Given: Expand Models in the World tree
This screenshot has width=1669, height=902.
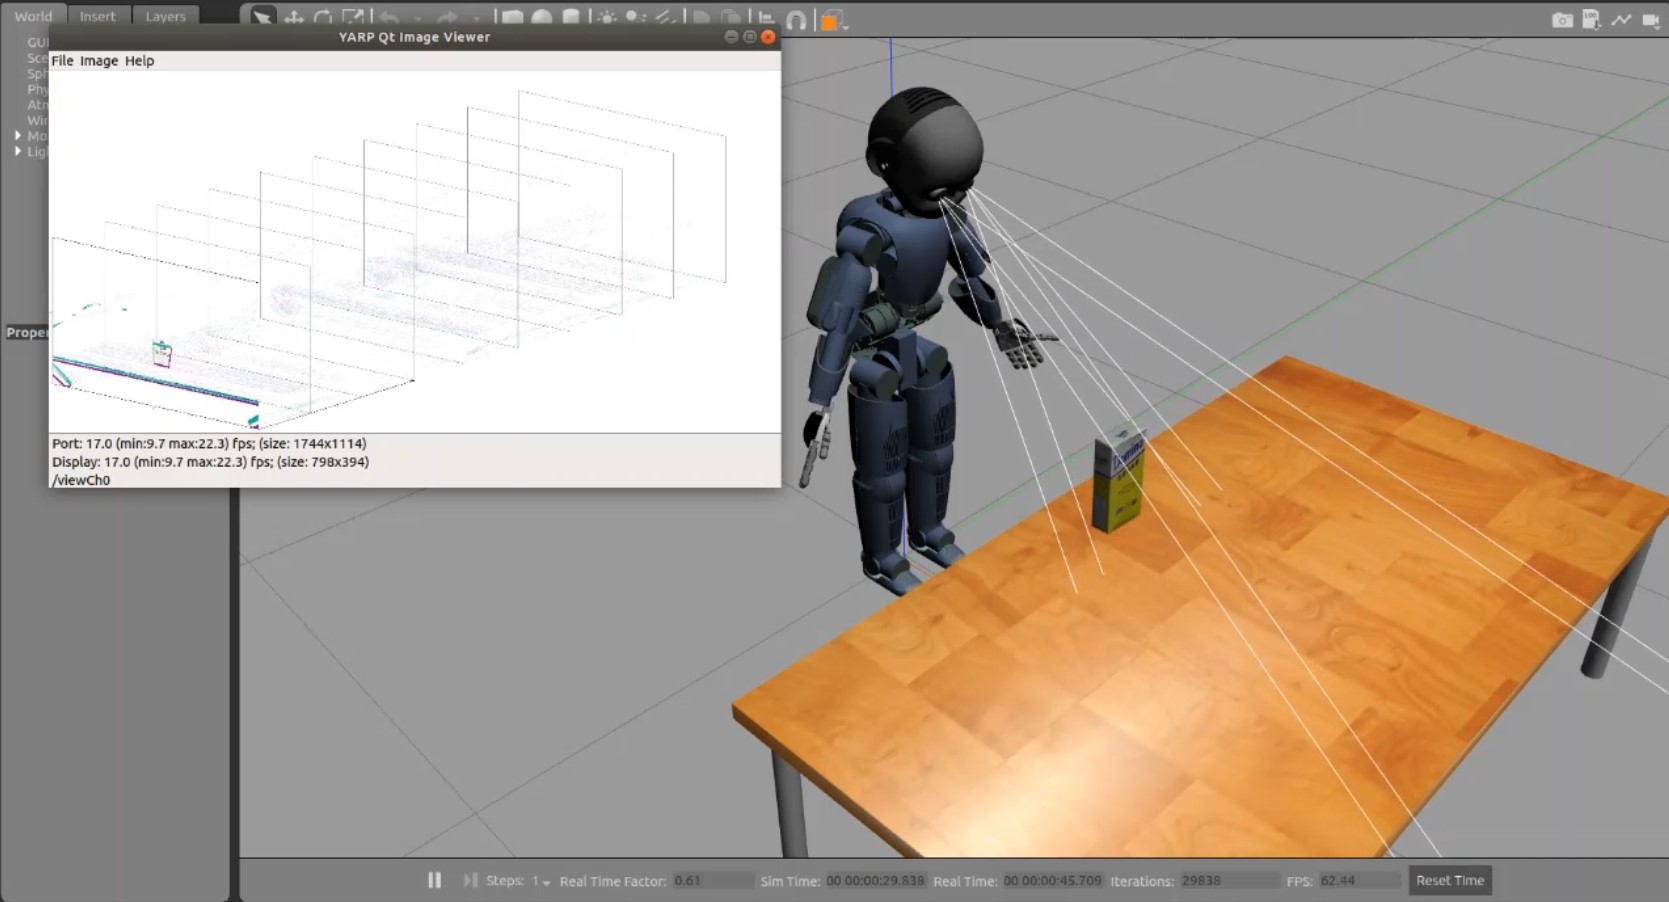Looking at the screenshot, I should [x=17, y=136].
